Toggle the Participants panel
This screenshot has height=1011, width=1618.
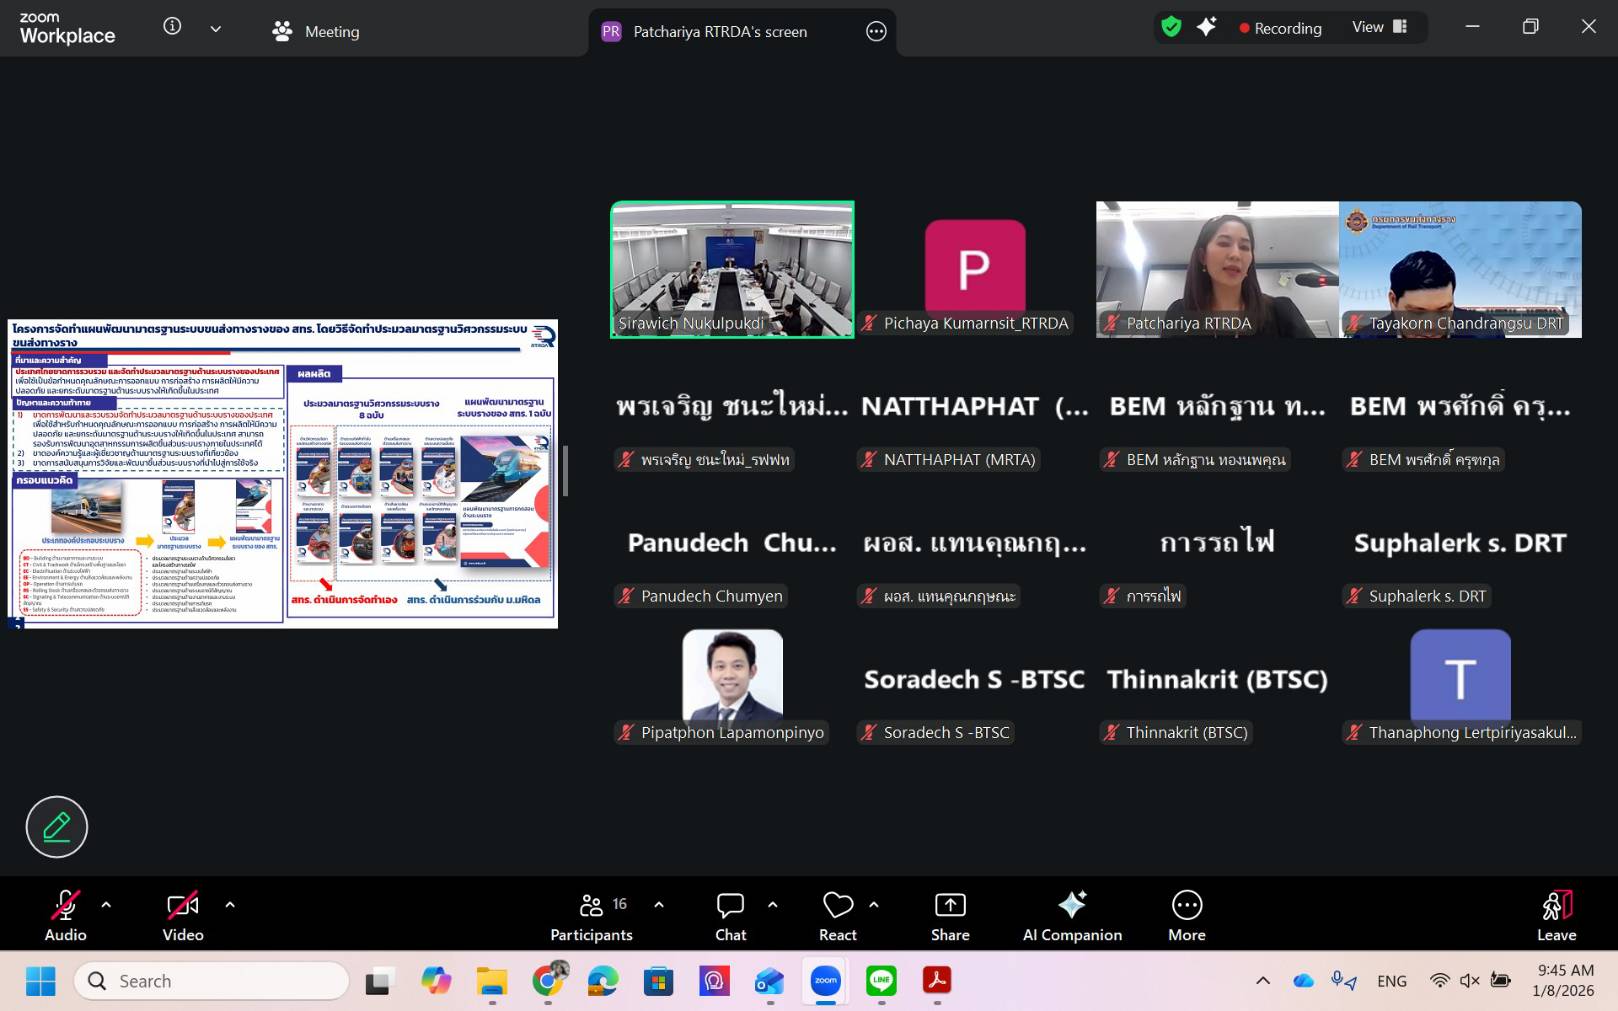coord(591,916)
